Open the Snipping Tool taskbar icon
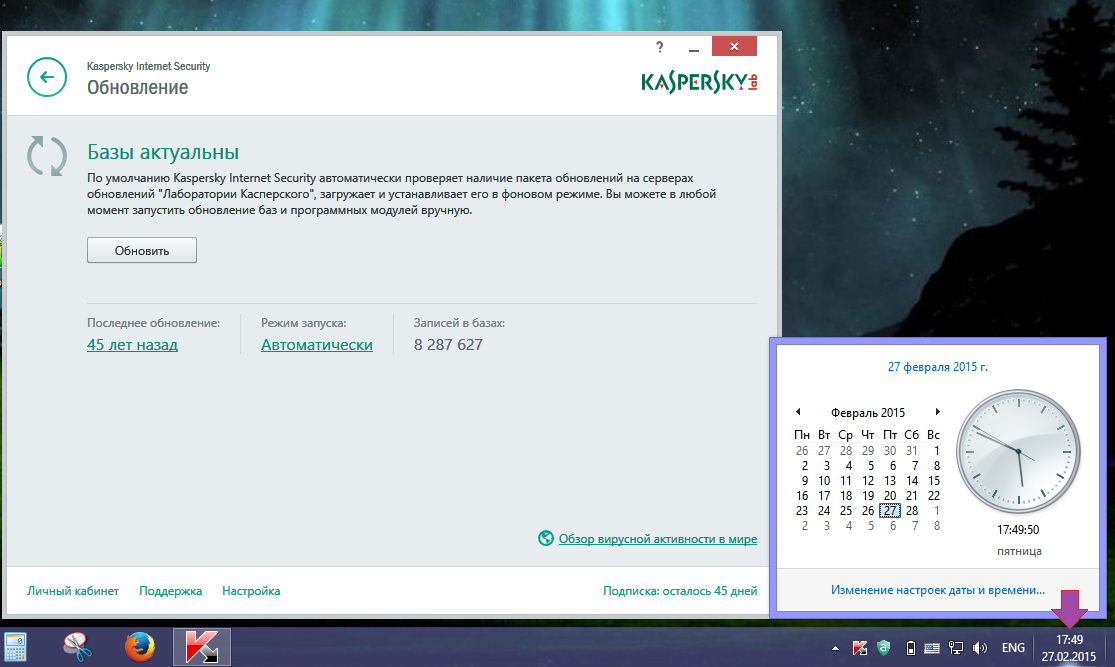1115x667 pixels. [77, 647]
